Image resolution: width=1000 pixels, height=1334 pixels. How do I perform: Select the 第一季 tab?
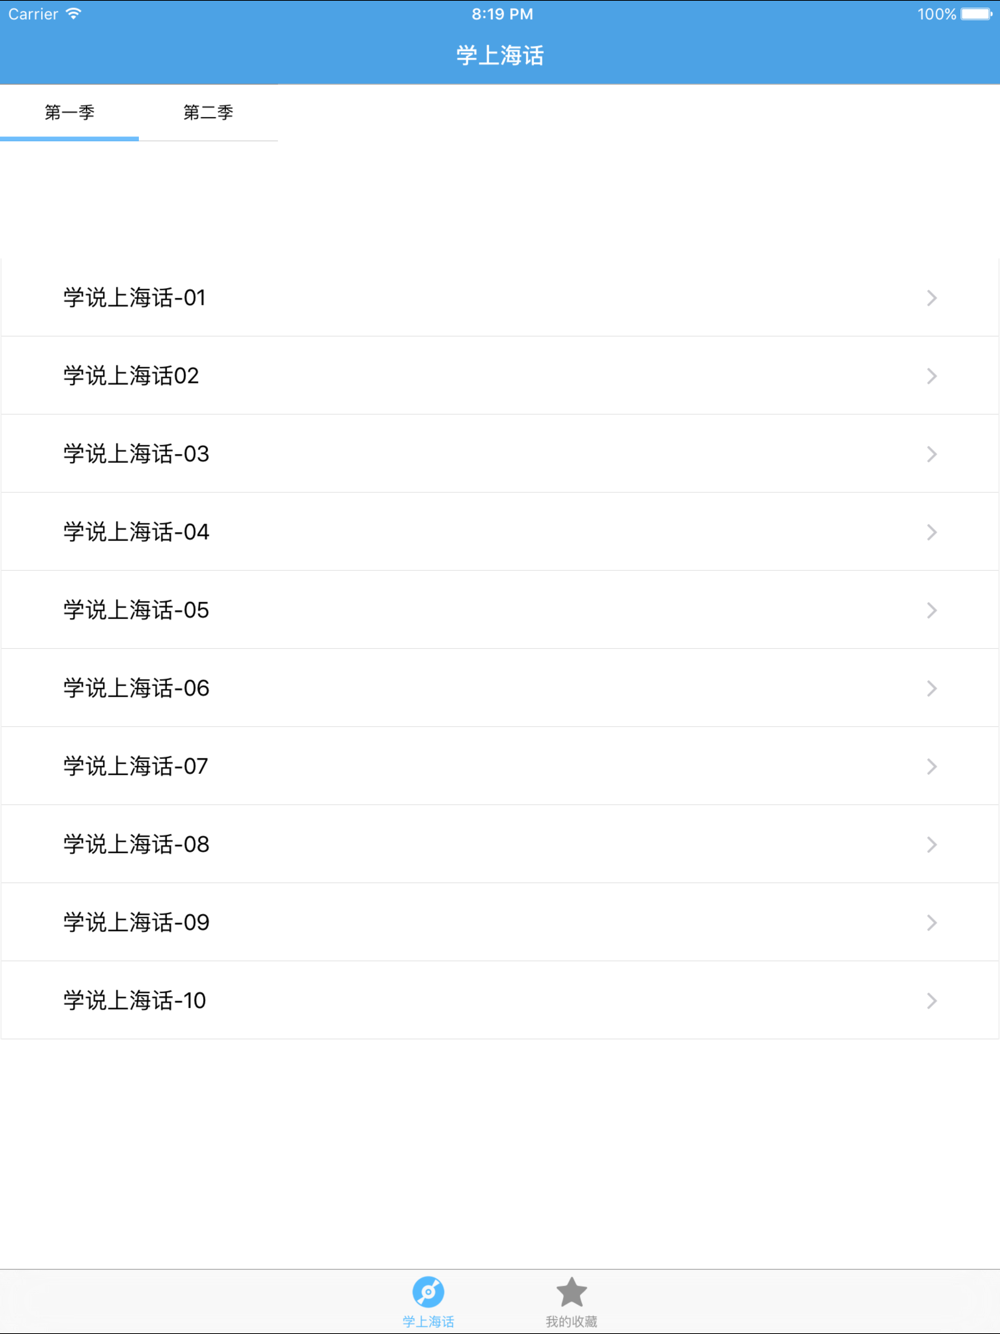pos(69,113)
